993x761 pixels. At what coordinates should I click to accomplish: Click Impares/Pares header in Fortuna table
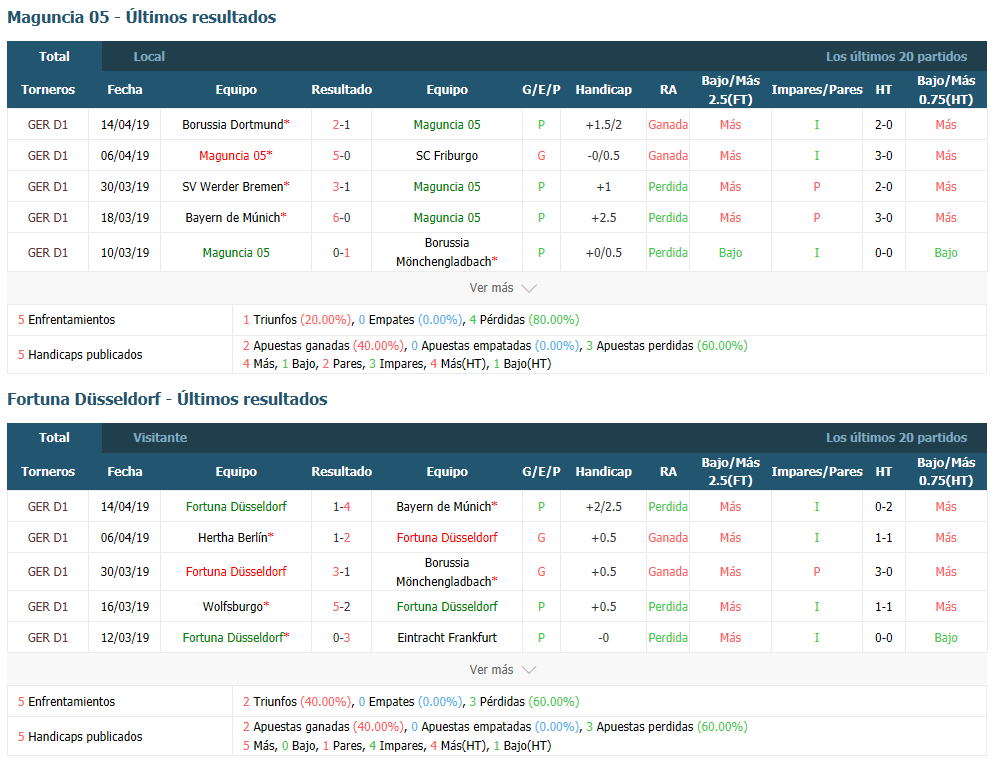817,472
